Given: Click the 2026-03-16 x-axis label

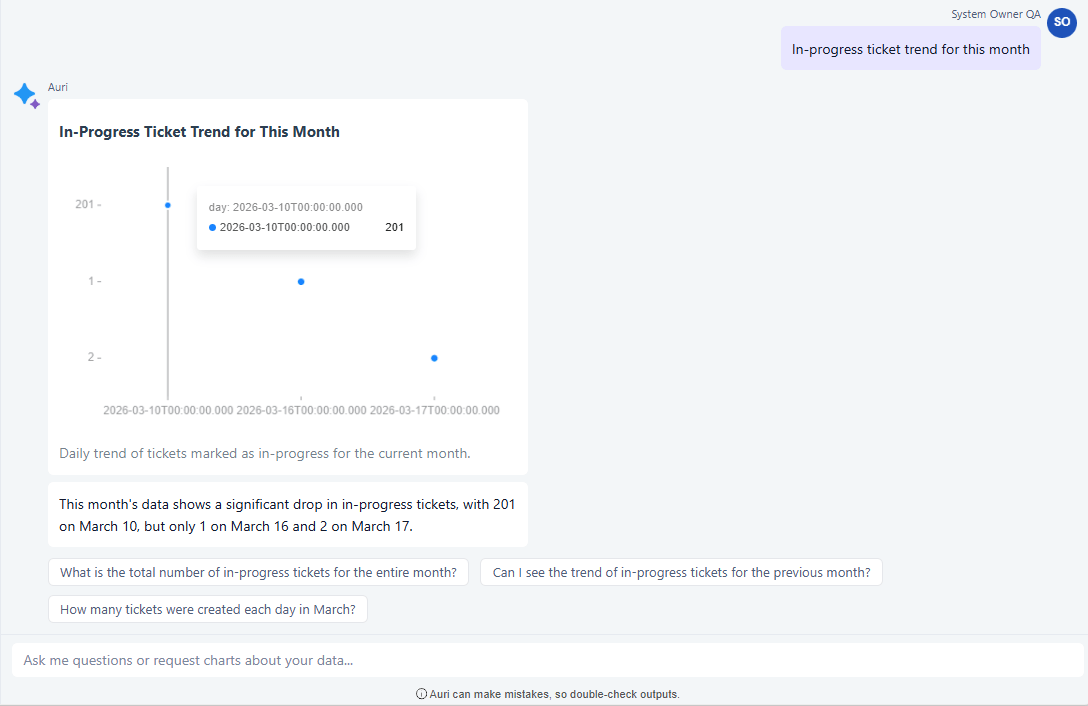Looking at the screenshot, I should point(301,410).
